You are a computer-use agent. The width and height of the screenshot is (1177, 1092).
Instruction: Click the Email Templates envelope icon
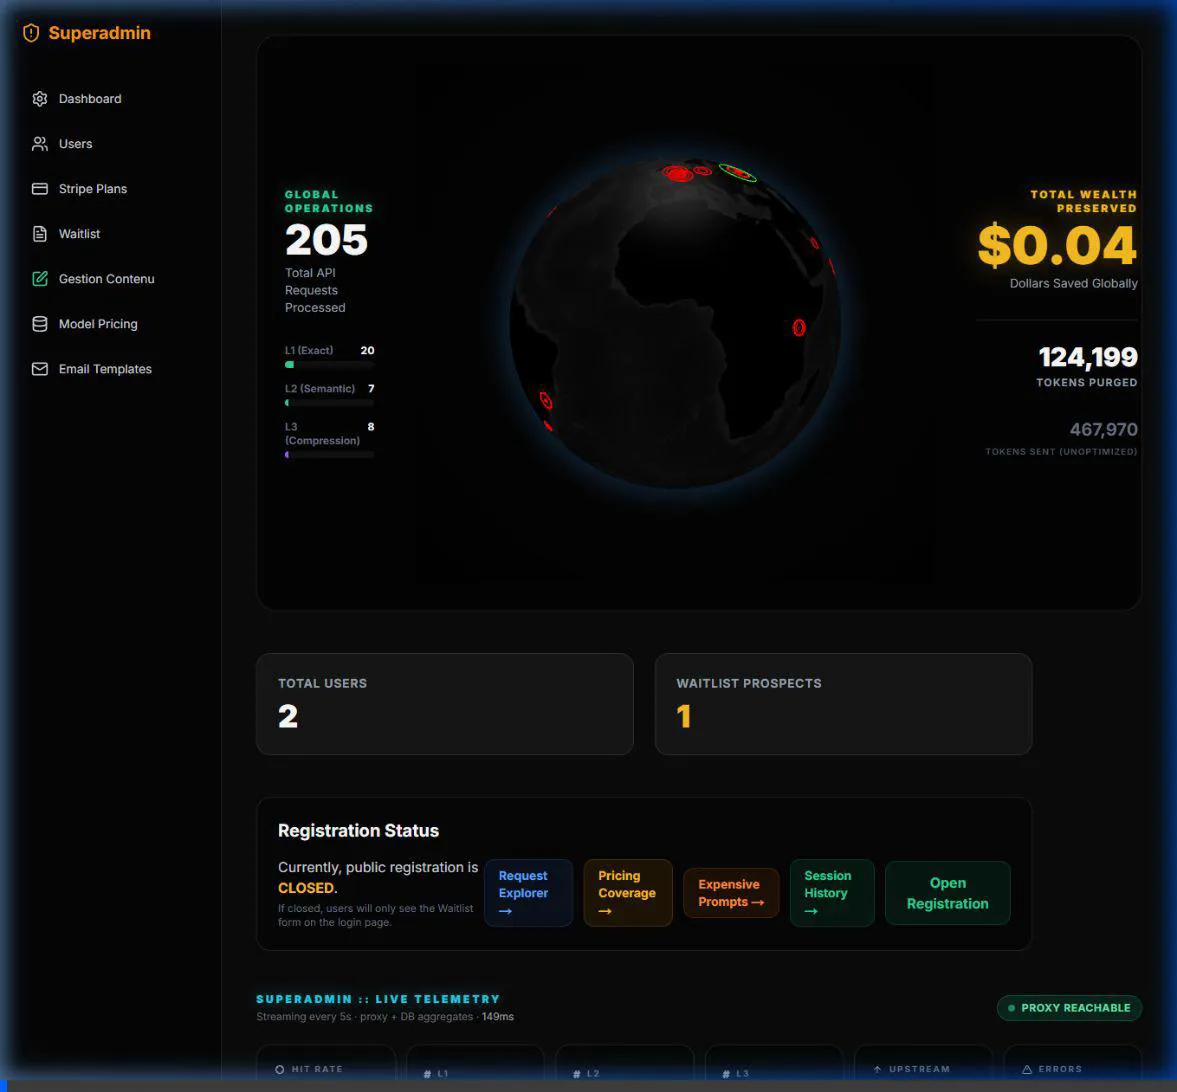[40, 369]
